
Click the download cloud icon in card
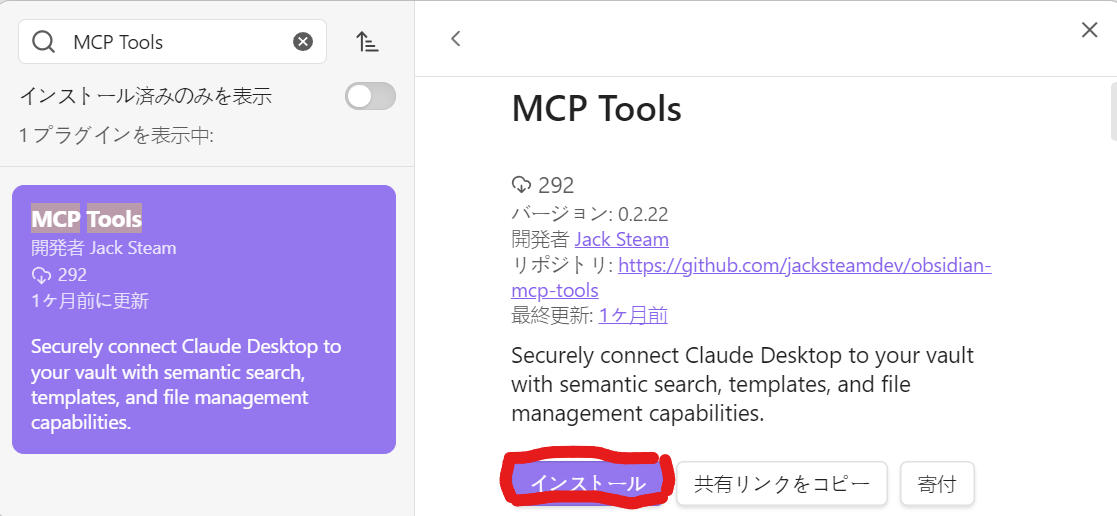(41, 274)
